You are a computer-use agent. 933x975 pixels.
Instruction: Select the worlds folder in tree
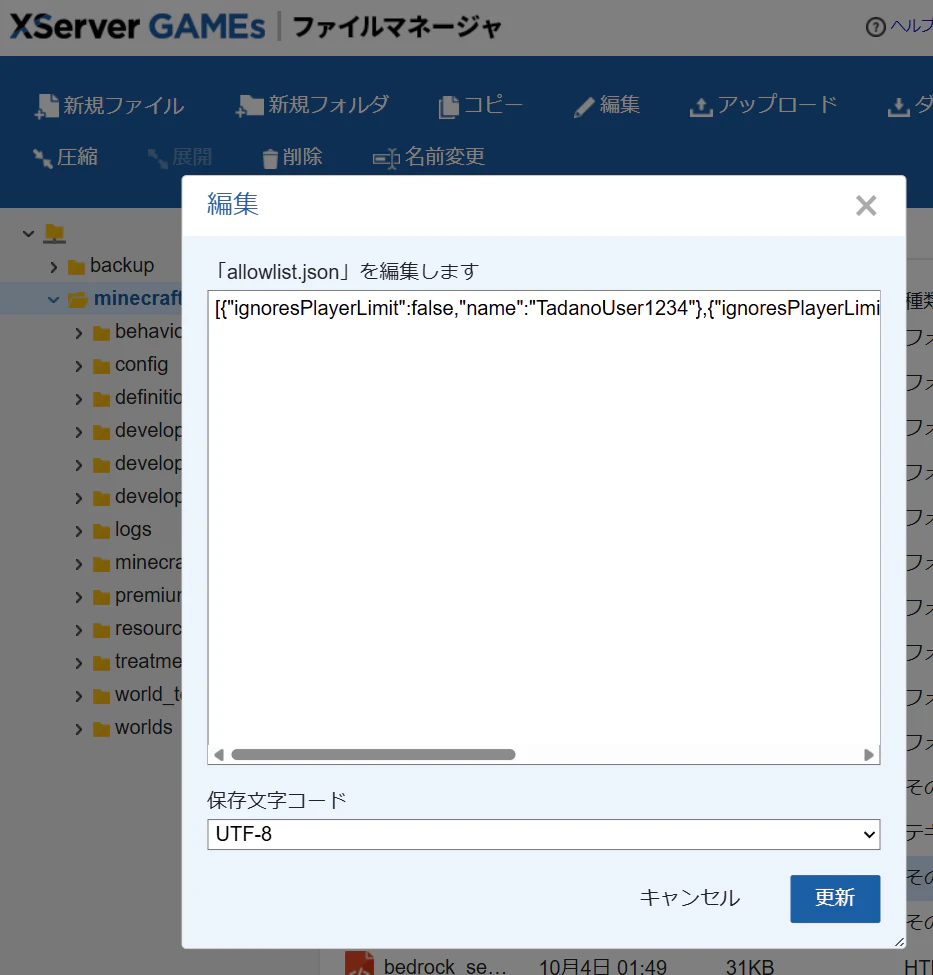[144, 727]
